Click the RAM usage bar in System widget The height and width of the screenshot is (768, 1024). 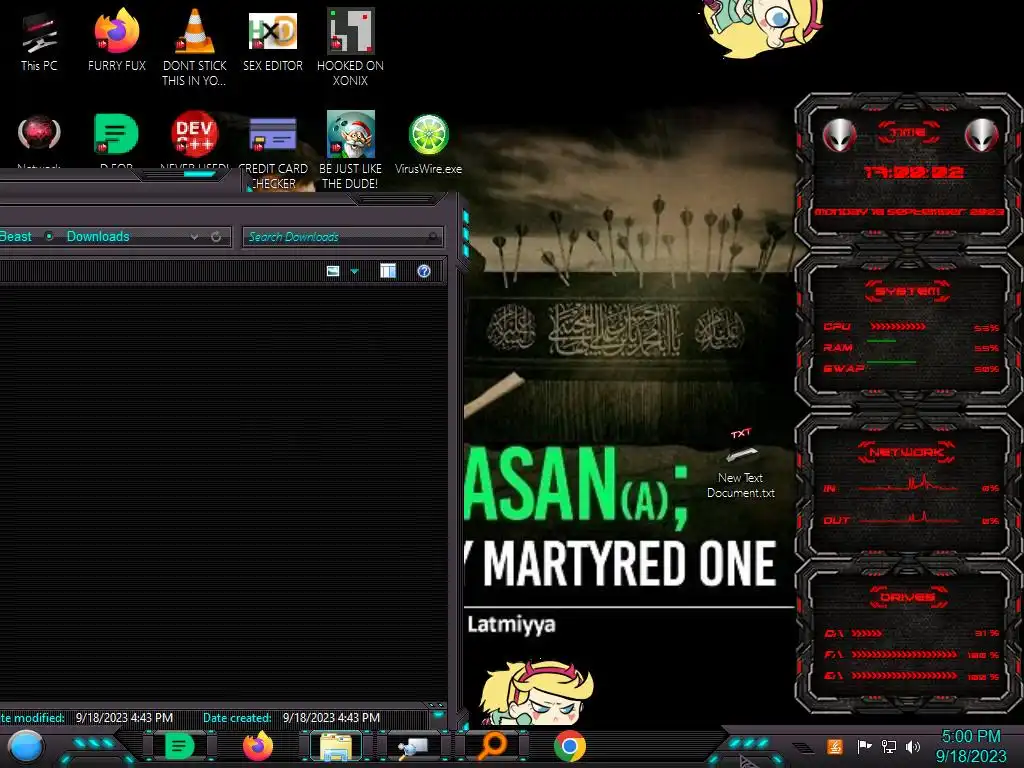tap(881, 342)
